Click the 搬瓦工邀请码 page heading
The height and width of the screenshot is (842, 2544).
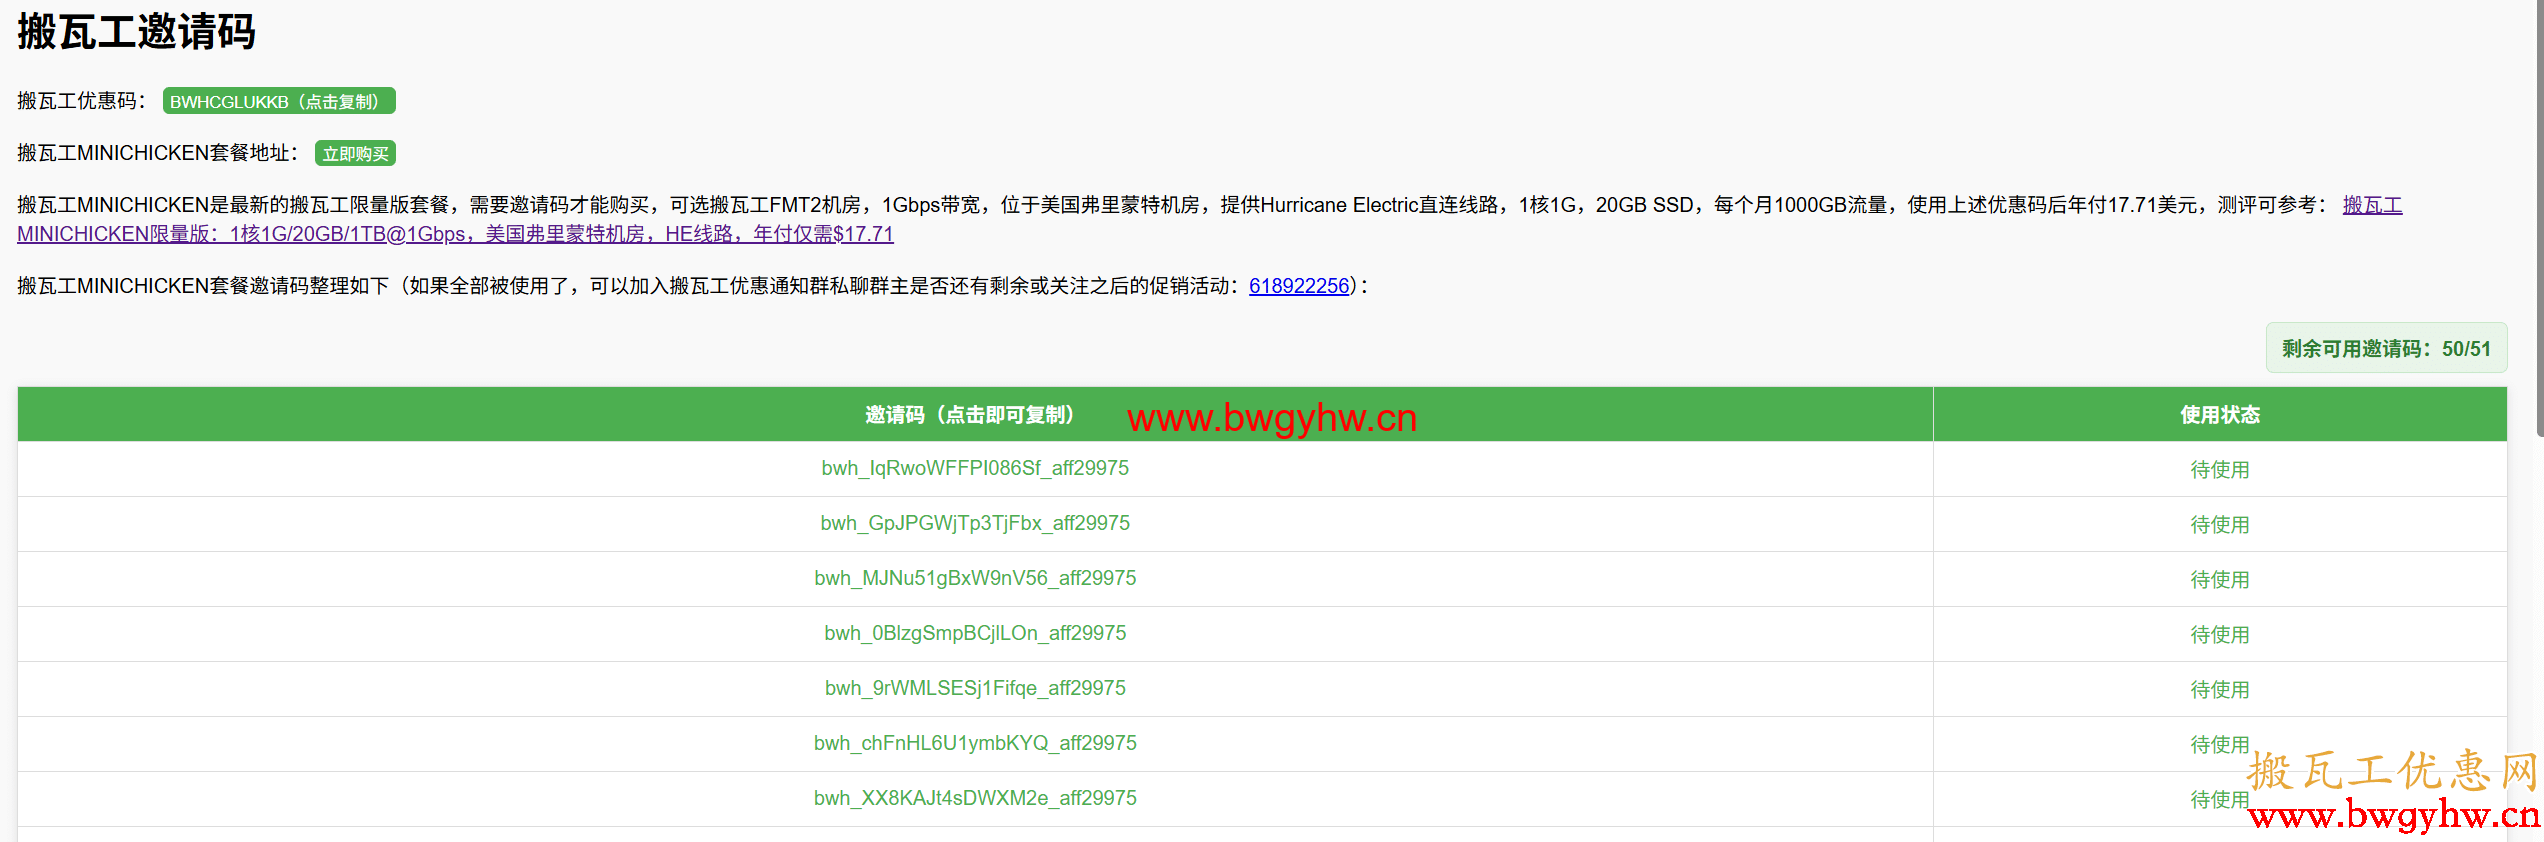pos(136,31)
